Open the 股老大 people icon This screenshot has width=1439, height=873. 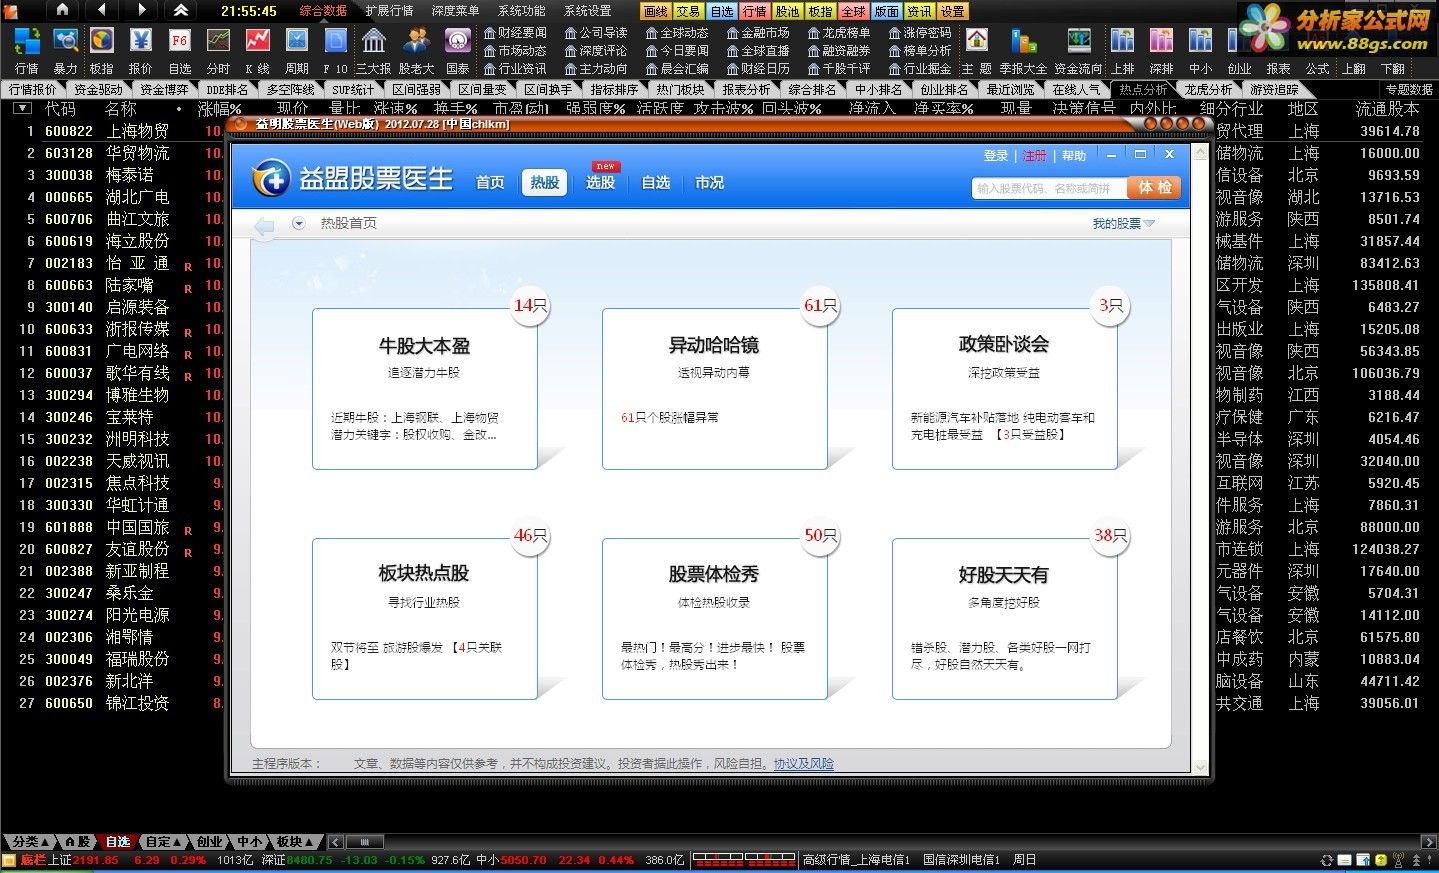click(x=416, y=41)
